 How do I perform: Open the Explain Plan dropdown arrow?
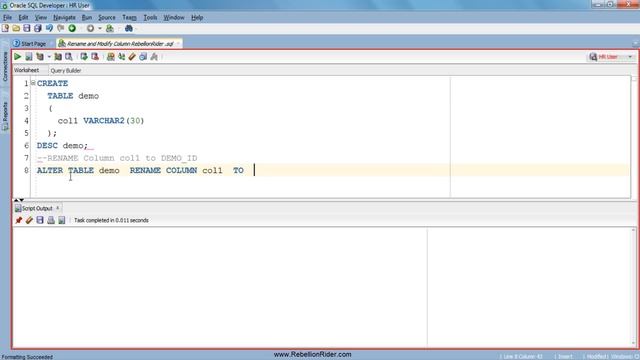(x=49, y=57)
